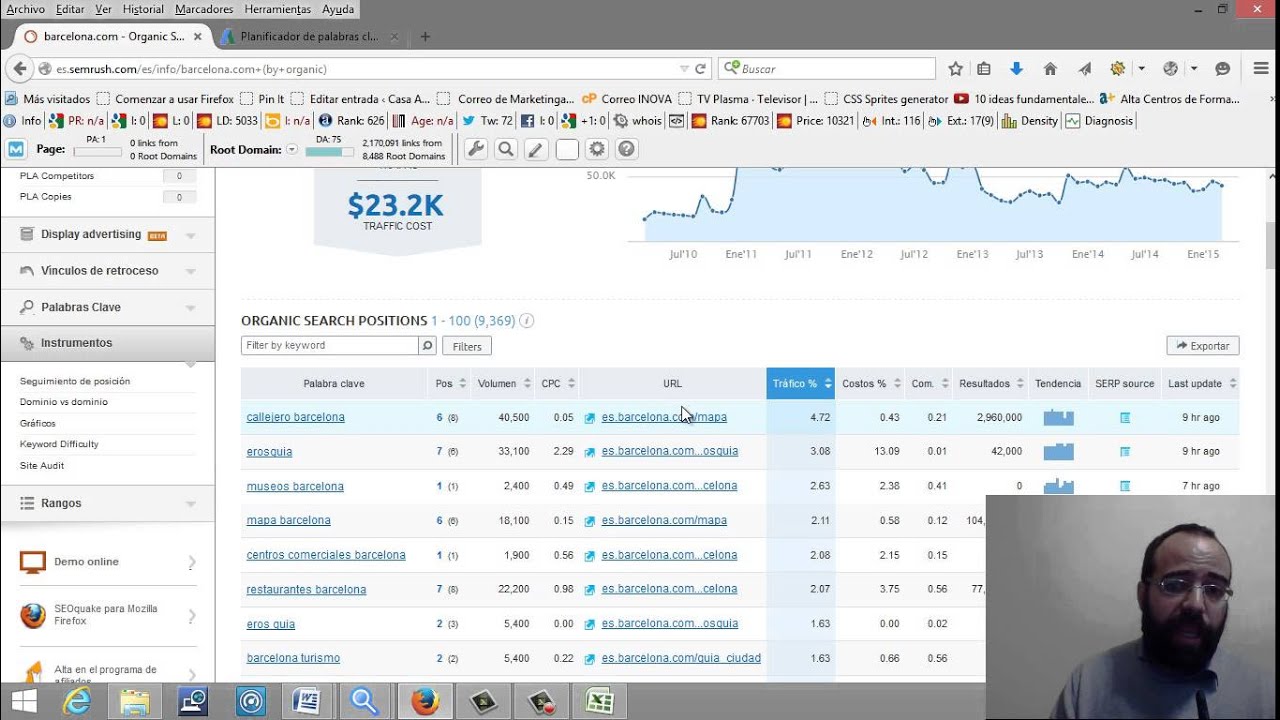Open the Firefox hamburger menu

pos(1260,69)
